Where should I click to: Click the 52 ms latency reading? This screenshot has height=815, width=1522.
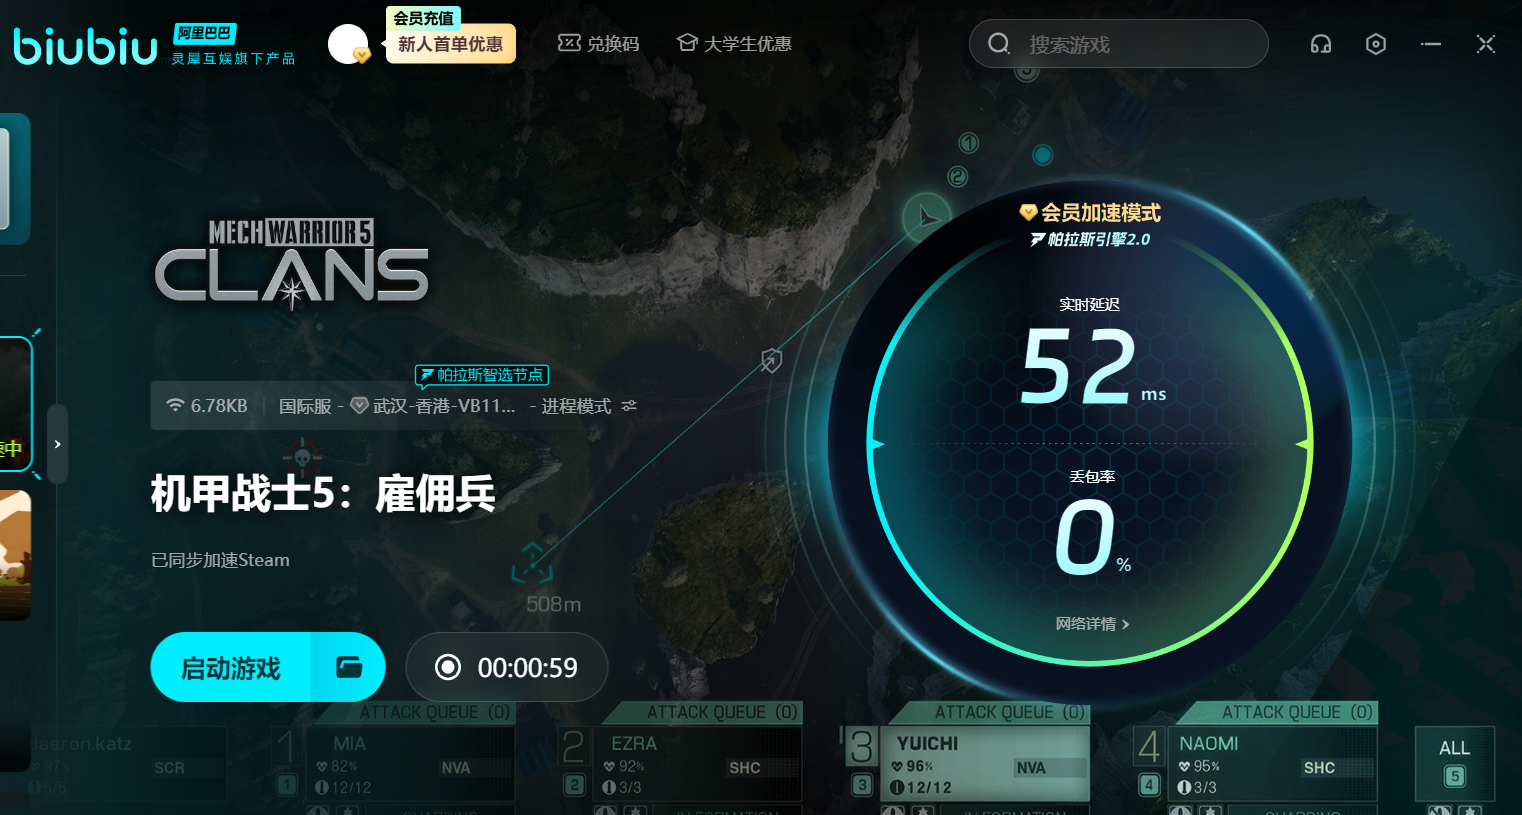pyautogui.click(x=1093, y=368)
